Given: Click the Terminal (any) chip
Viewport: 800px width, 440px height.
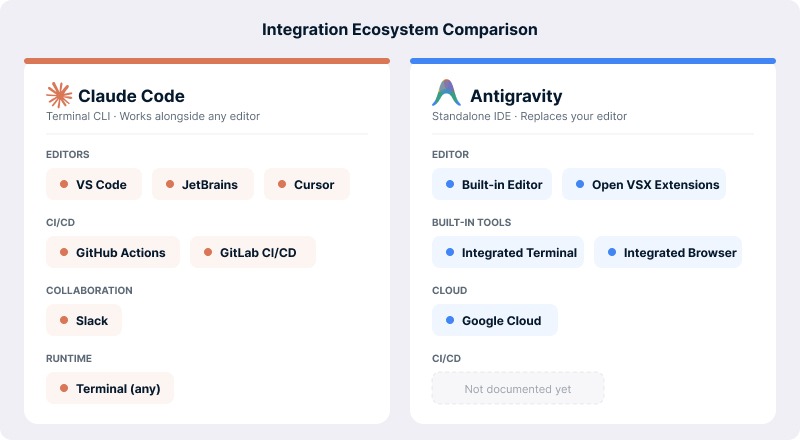Looking at the screenshot, I should 110,388.
